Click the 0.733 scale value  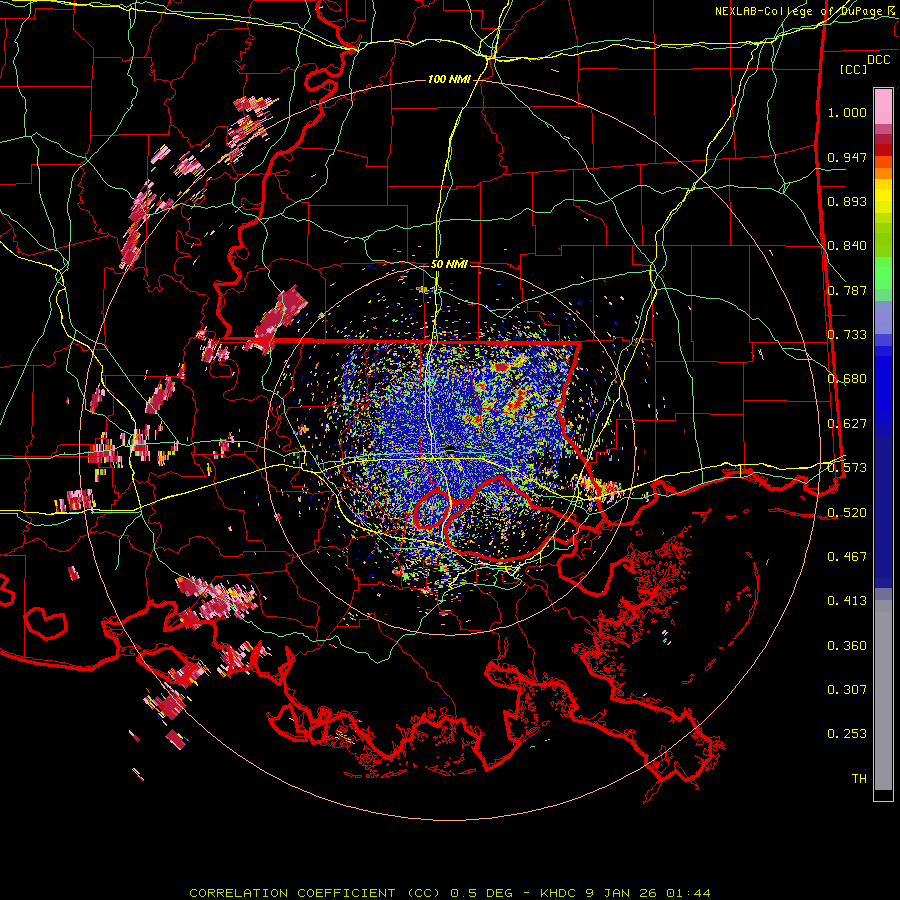(847, 335)
